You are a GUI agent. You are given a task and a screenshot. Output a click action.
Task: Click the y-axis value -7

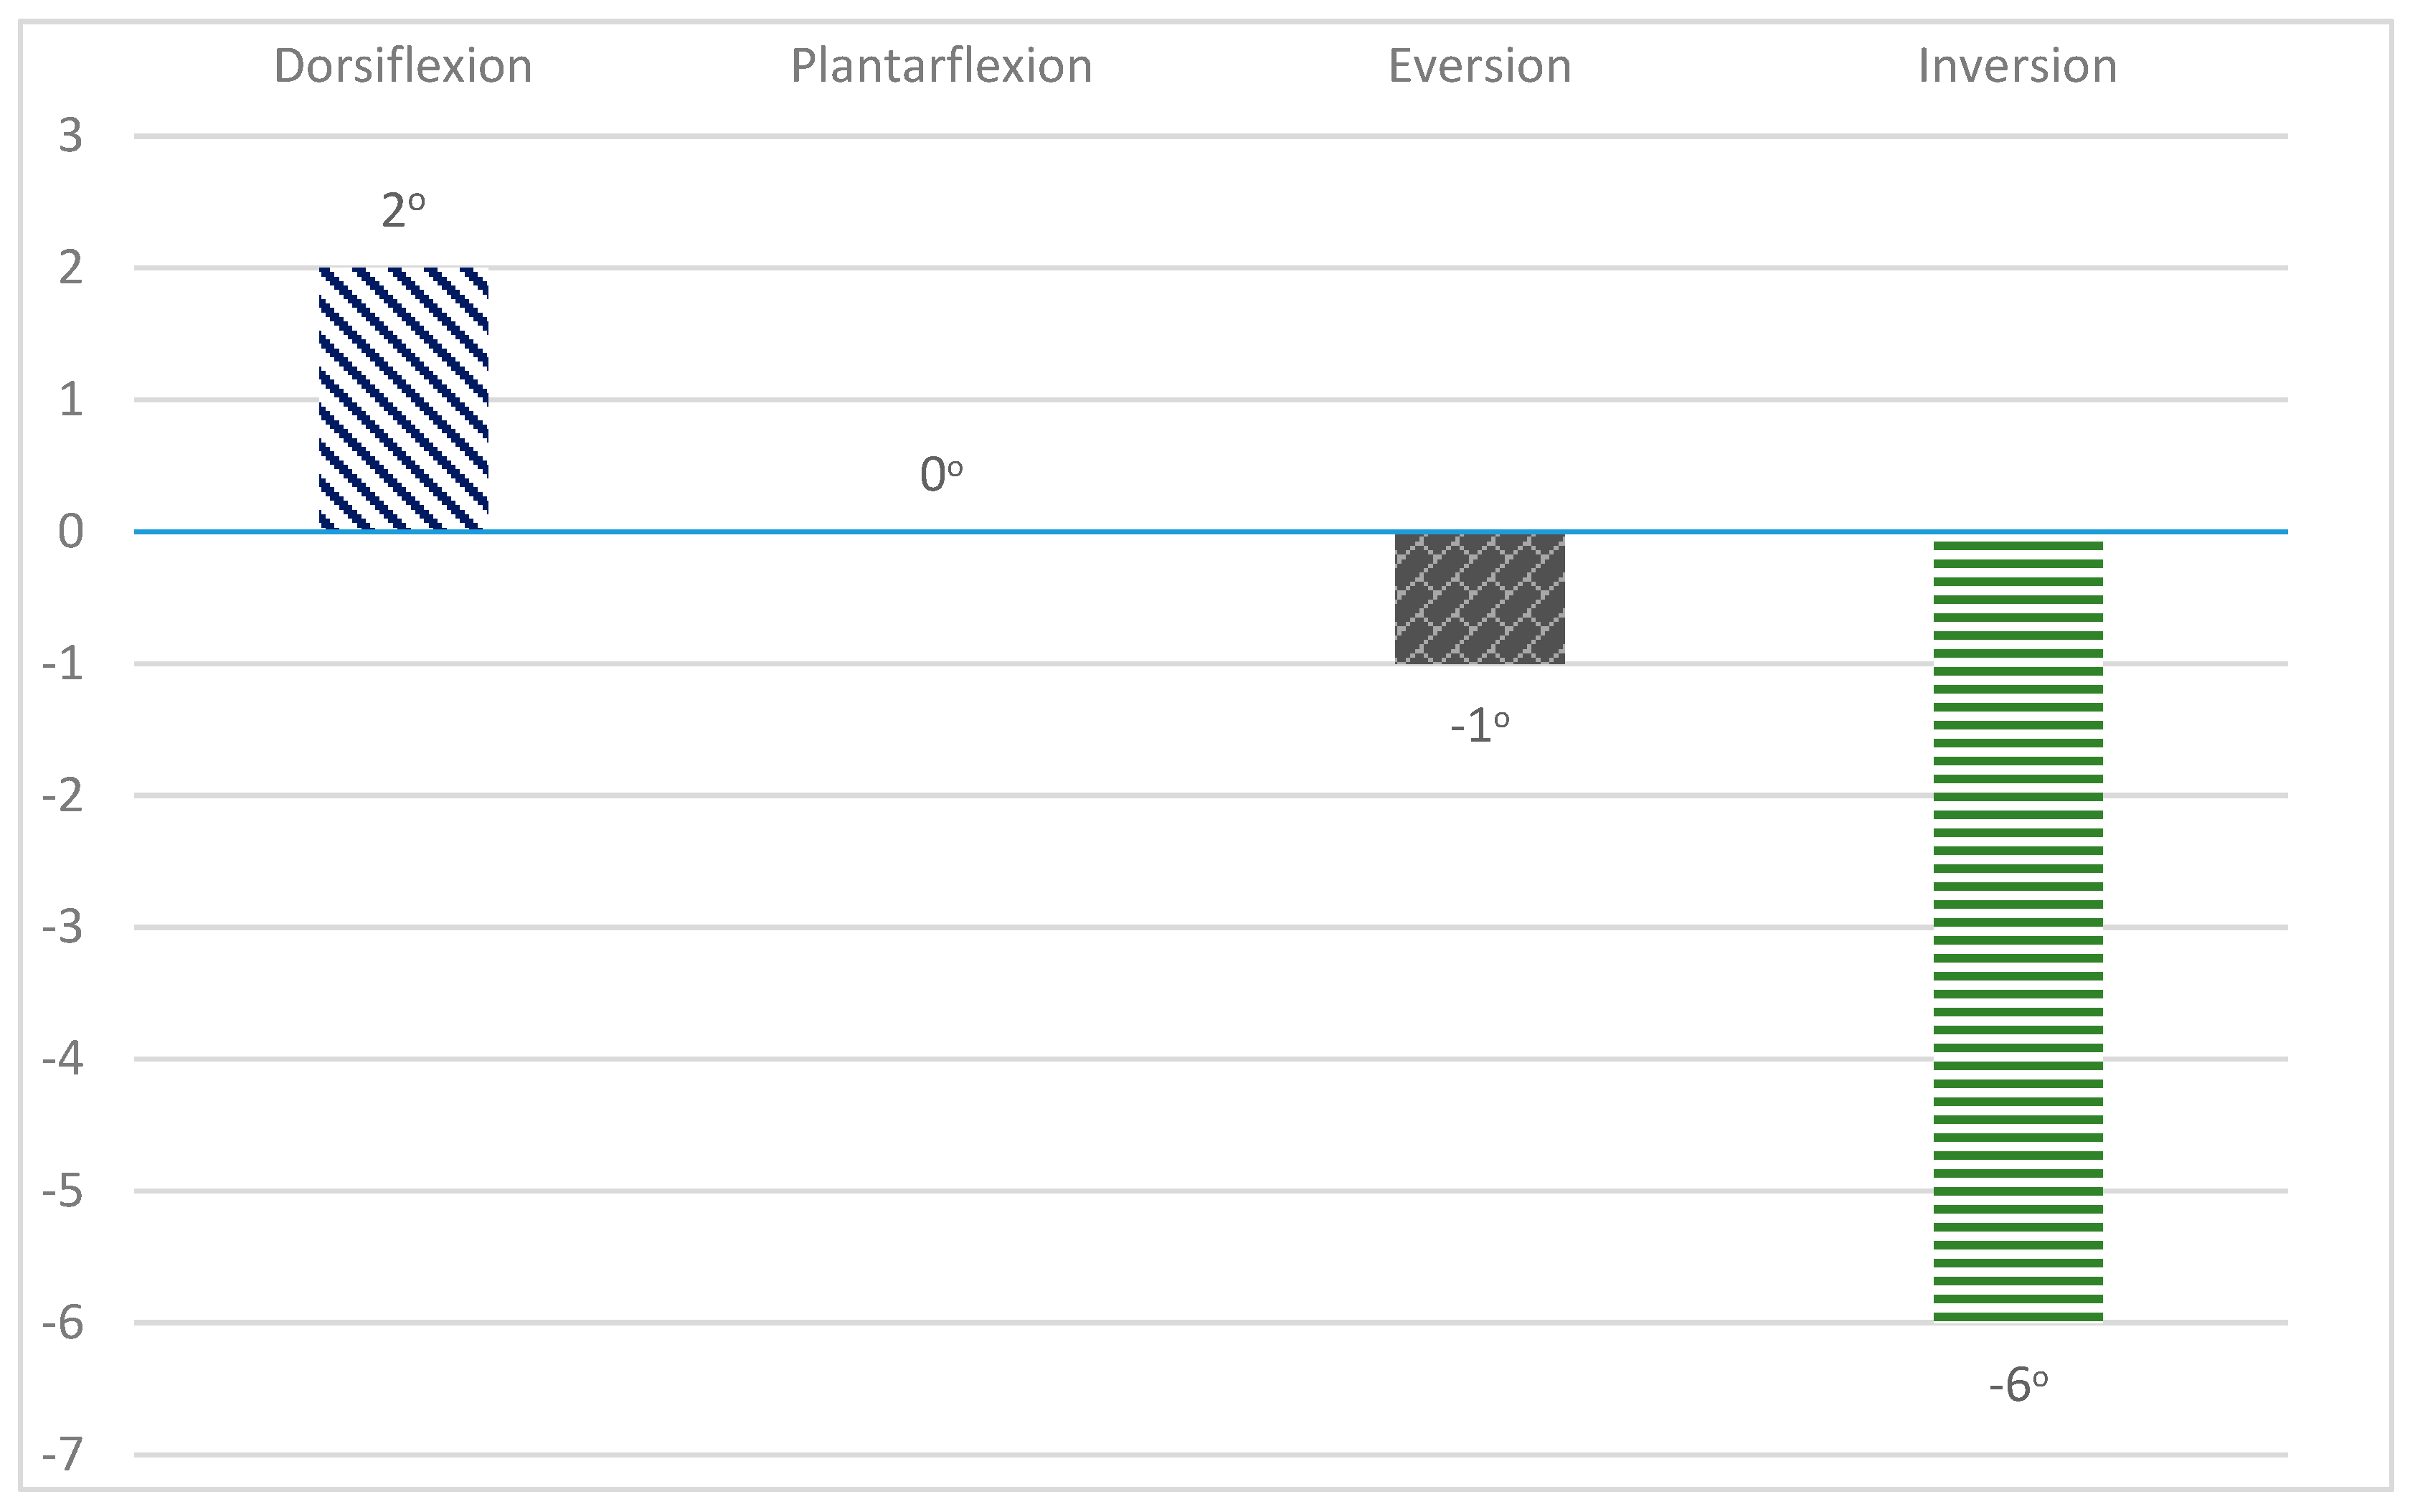(63, 1454)
